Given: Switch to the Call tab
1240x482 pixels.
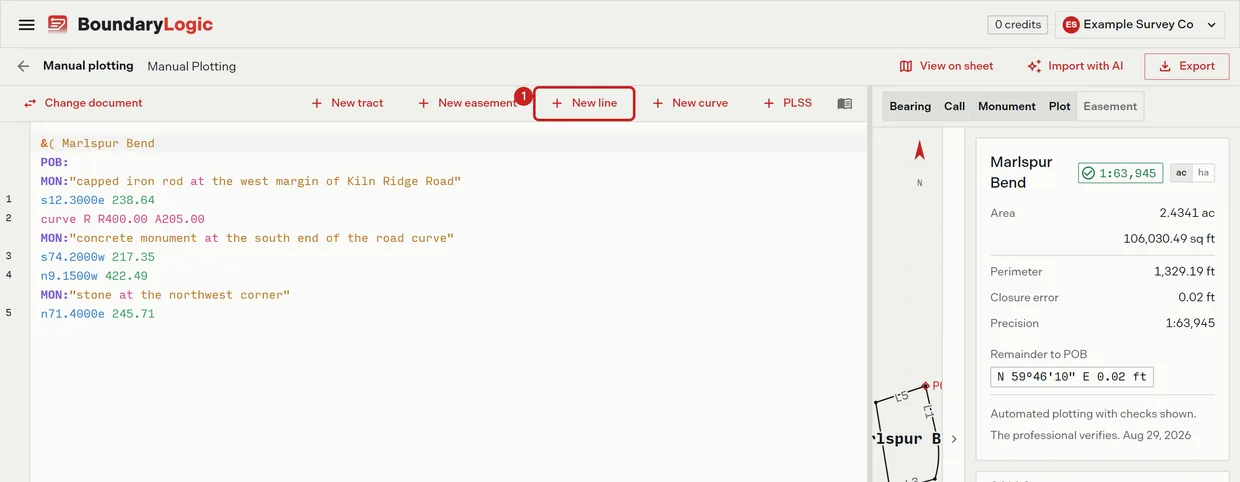Looking at the screenshot, I should point(955,106).
